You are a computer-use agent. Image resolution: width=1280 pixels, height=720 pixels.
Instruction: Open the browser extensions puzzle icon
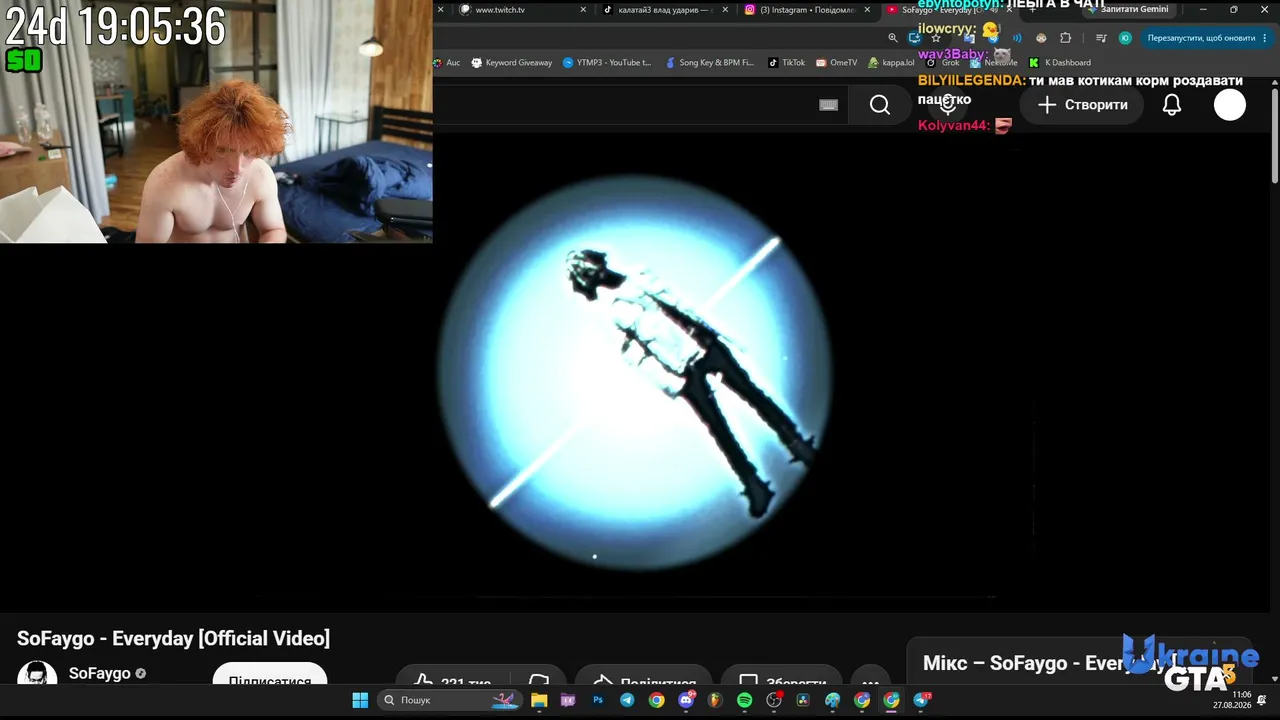coord(1066,38)
